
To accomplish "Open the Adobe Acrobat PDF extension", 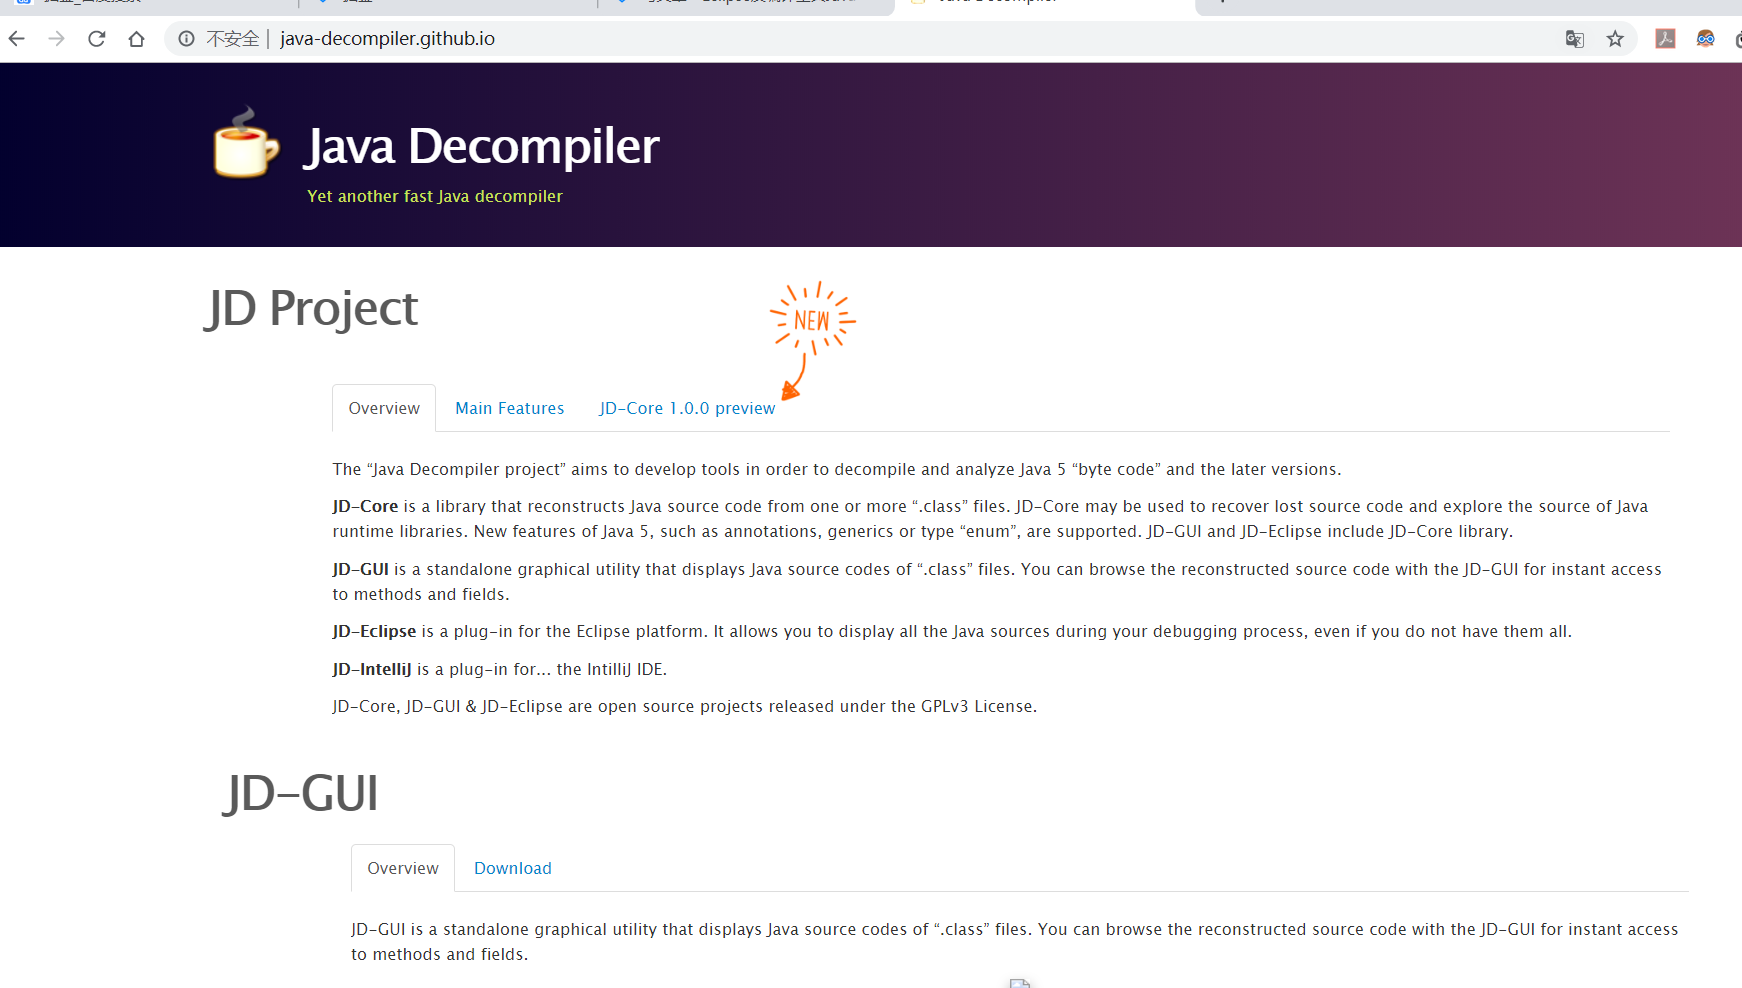I will point(1665,39).
